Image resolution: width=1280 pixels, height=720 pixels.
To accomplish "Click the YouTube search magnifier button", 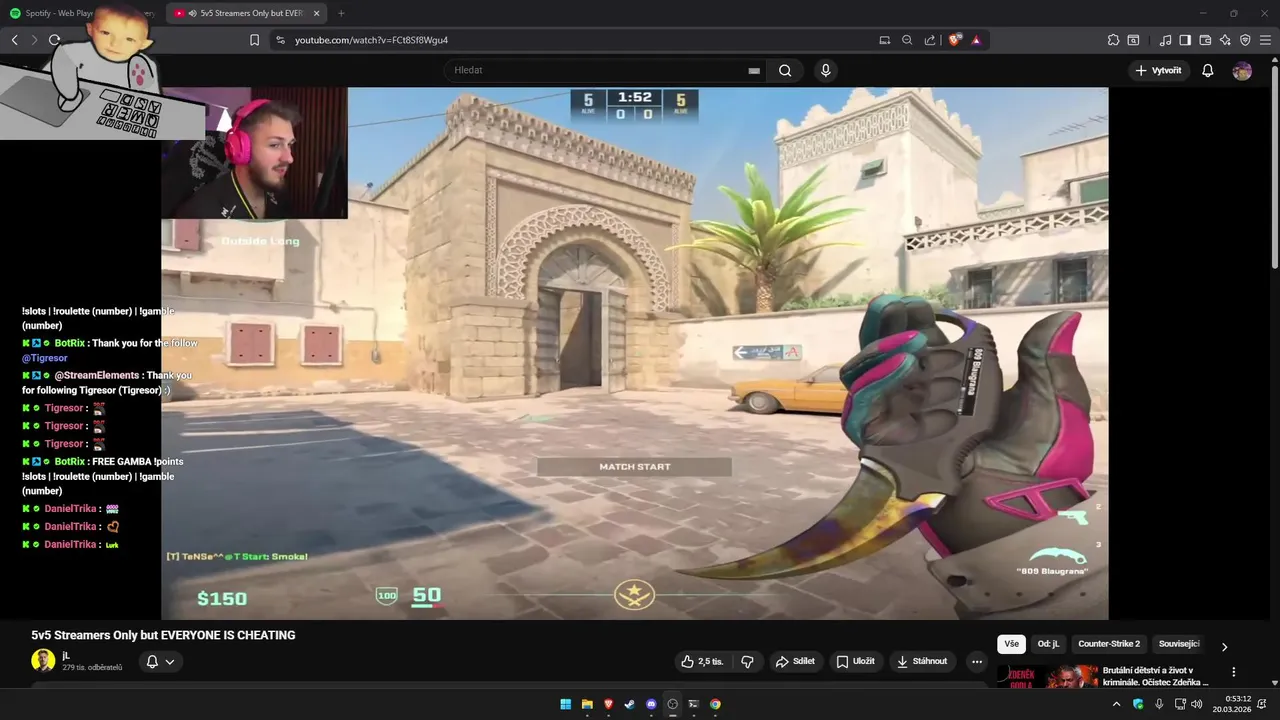I will [785, 70].
